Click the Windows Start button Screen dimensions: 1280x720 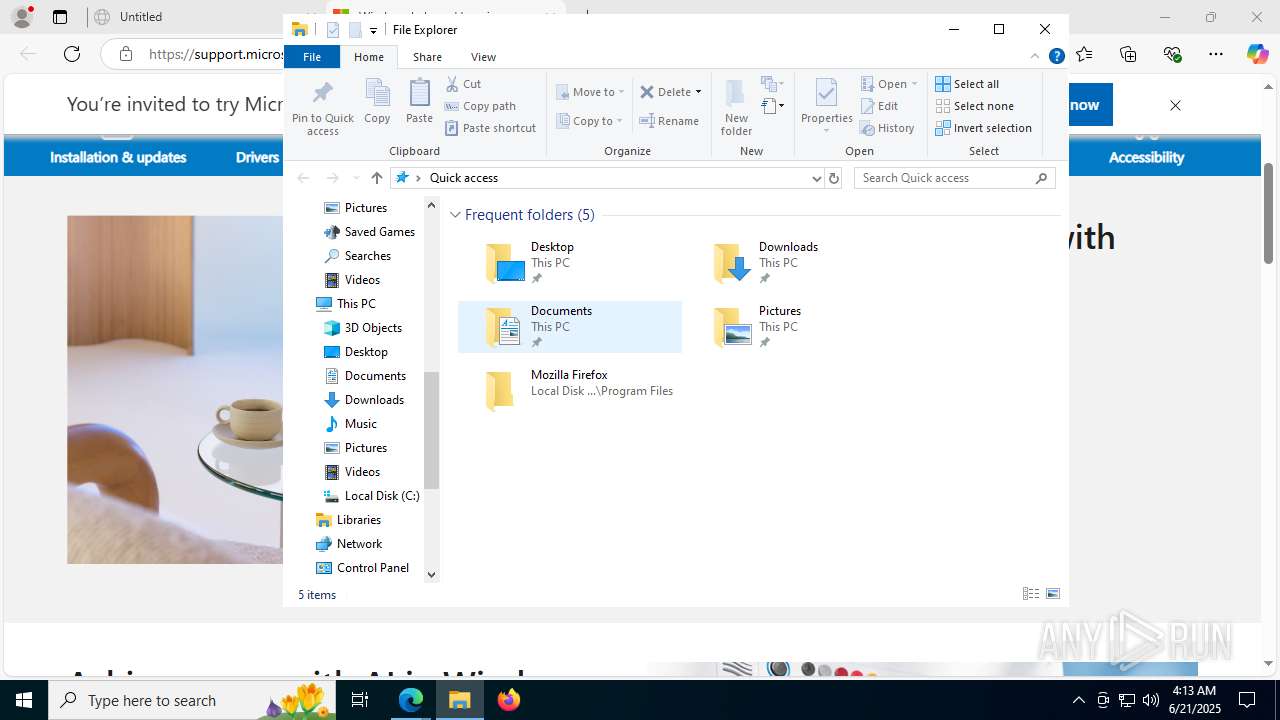pos(24,700)
